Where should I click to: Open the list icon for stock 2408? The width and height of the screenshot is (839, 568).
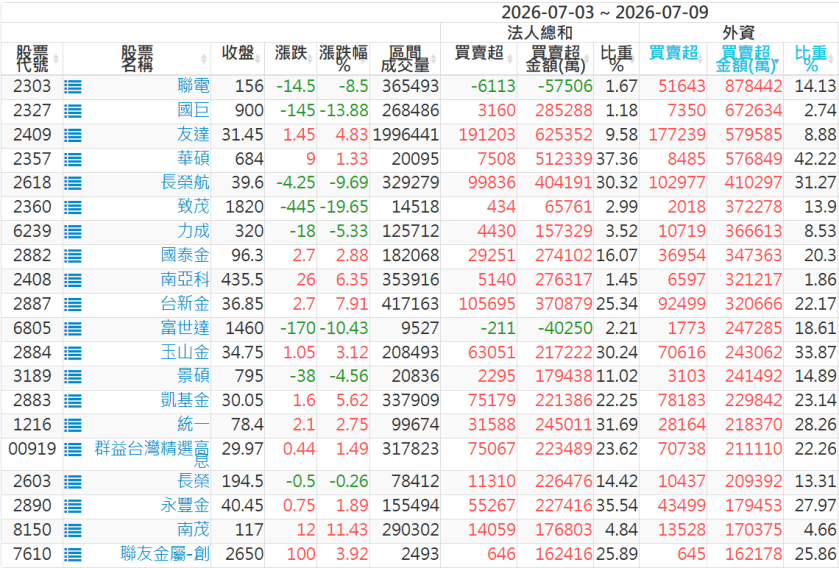click(73, 280)
